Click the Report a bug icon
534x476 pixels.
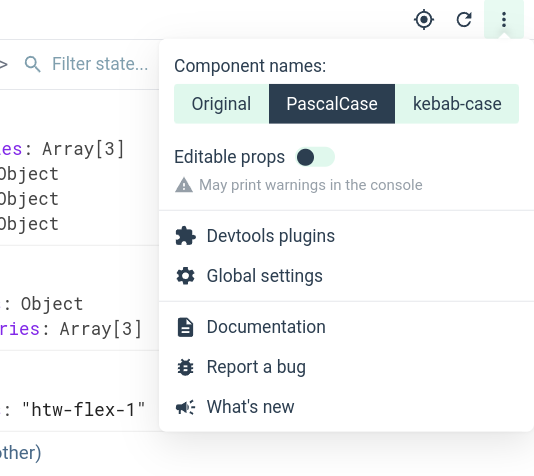185,367
